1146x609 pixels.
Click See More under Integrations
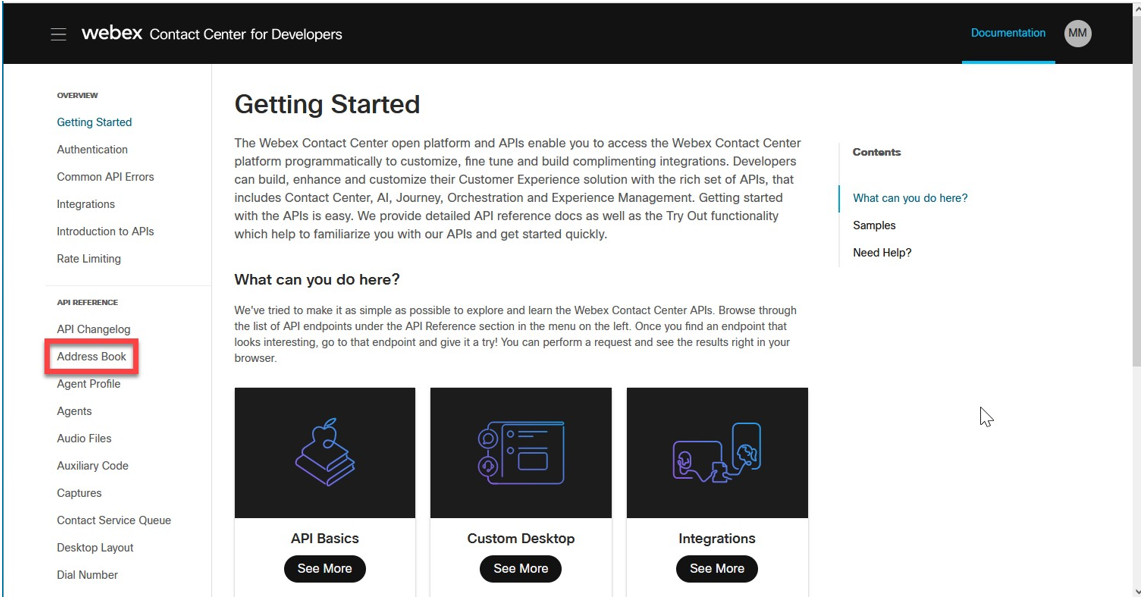click(x=717, y=569)
